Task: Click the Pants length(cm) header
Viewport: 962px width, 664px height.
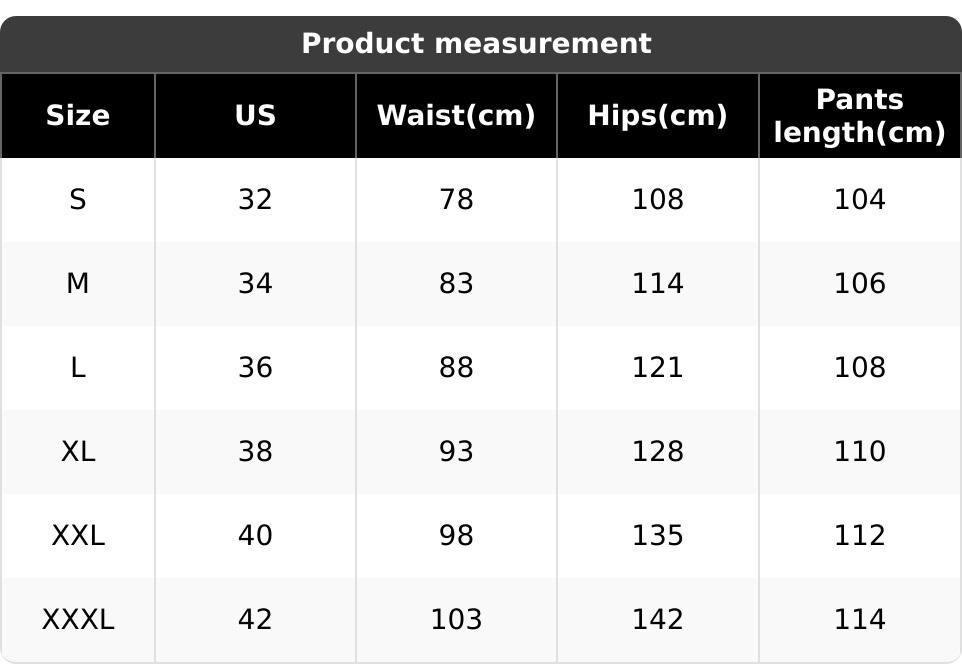Action: [859, 116]
